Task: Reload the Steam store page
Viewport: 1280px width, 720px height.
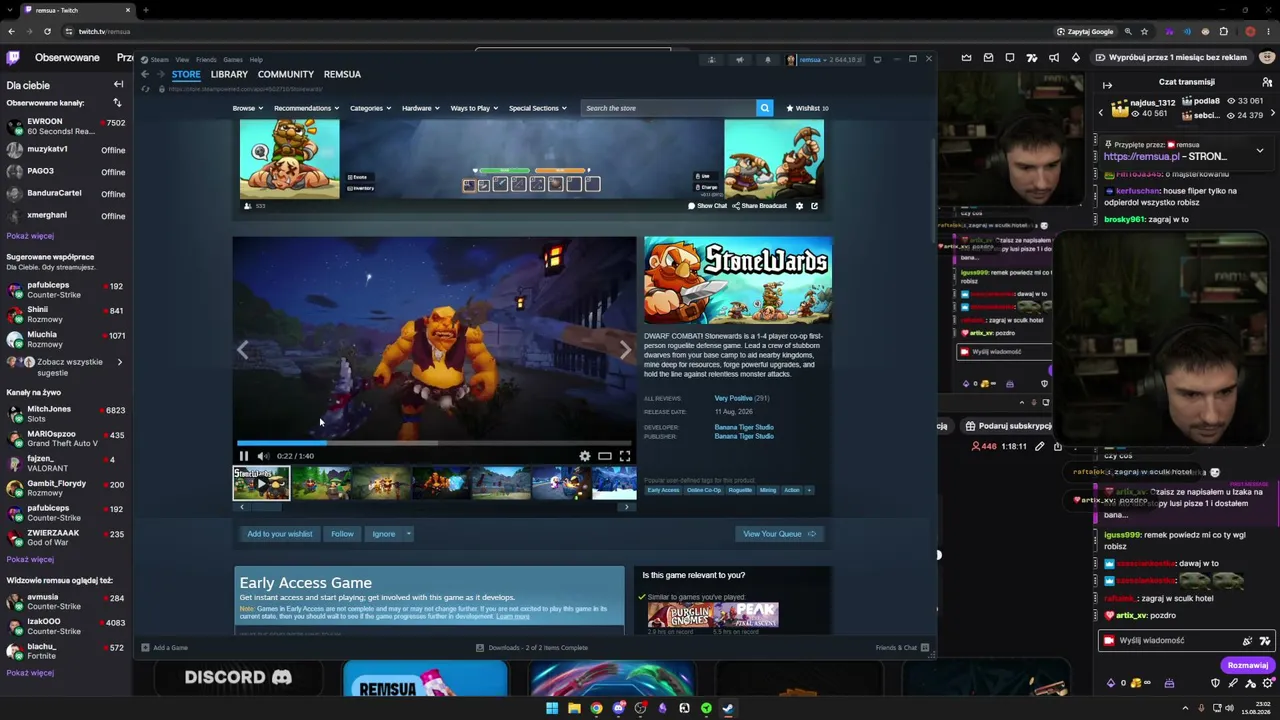Action: pyautogui.click(x=146, y=89)
